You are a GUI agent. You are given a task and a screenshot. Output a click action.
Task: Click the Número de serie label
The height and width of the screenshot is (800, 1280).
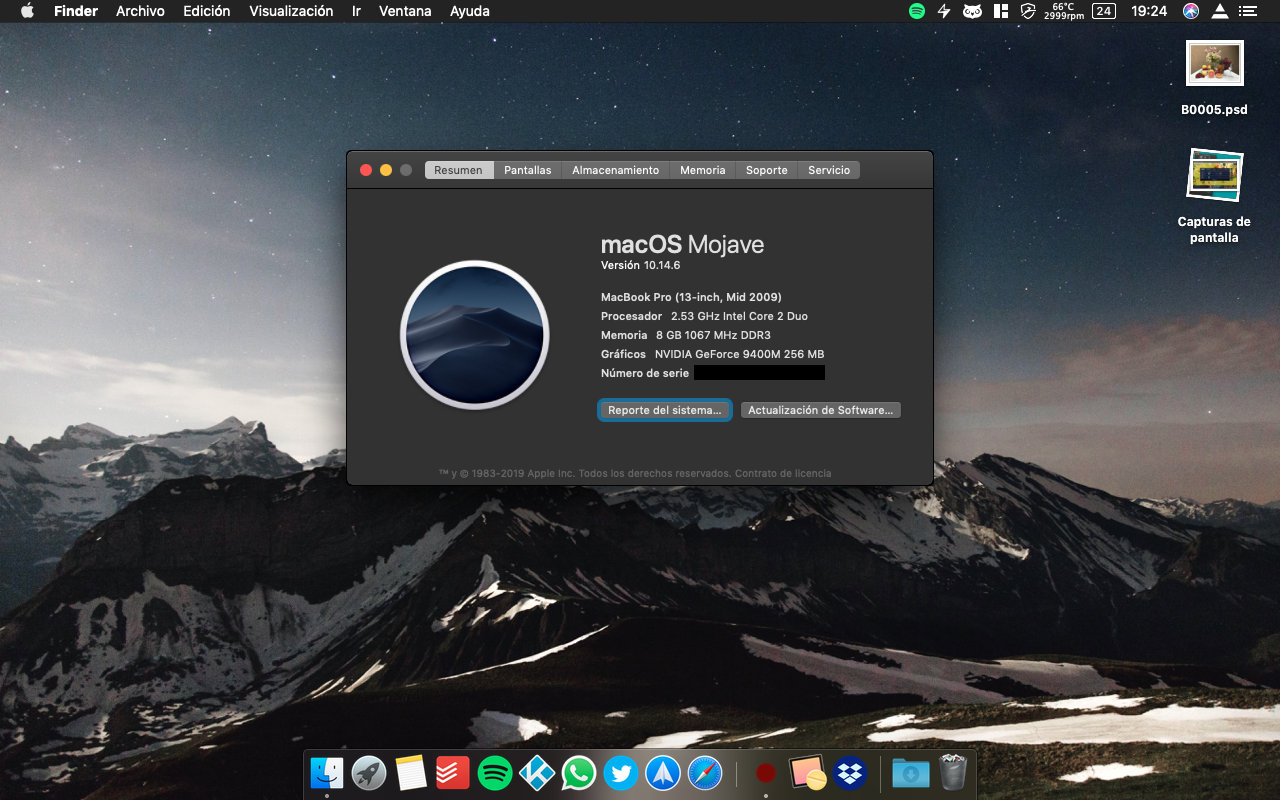[645, 373]
